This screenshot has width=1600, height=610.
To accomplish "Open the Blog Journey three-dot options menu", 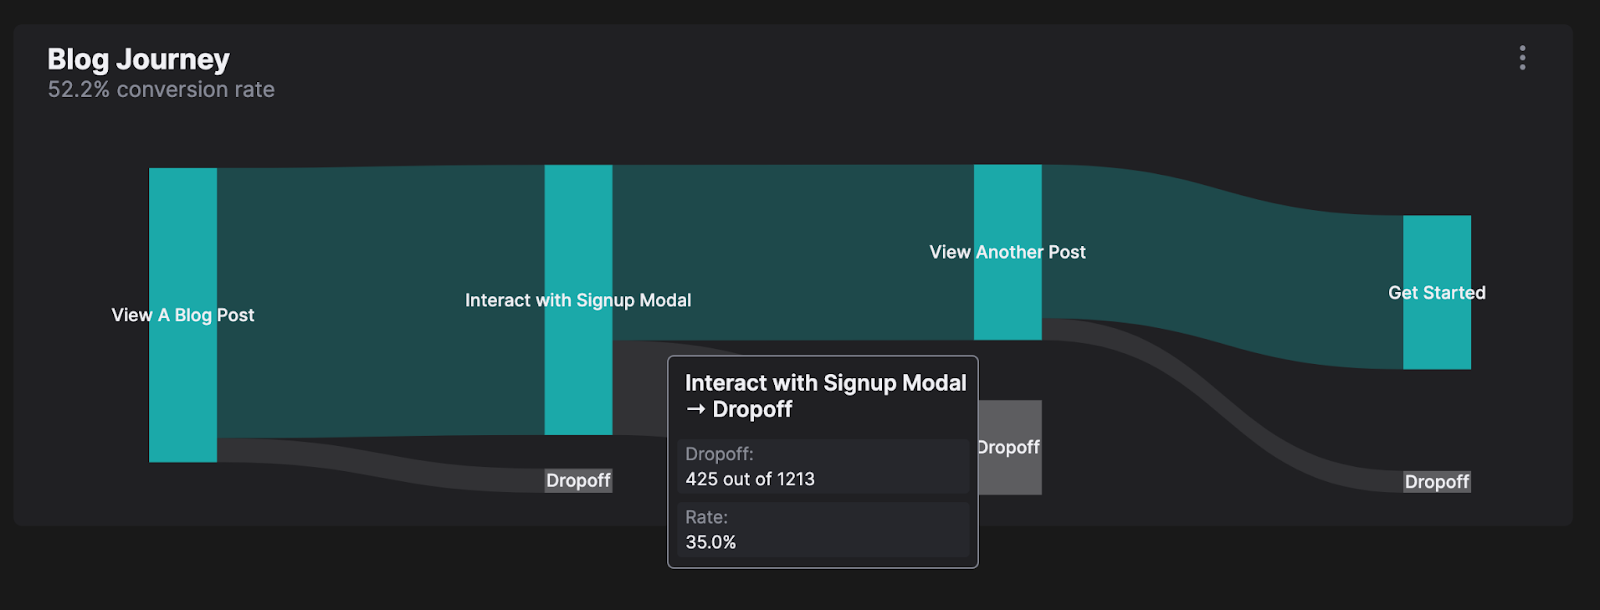I will coord(1522,58).
